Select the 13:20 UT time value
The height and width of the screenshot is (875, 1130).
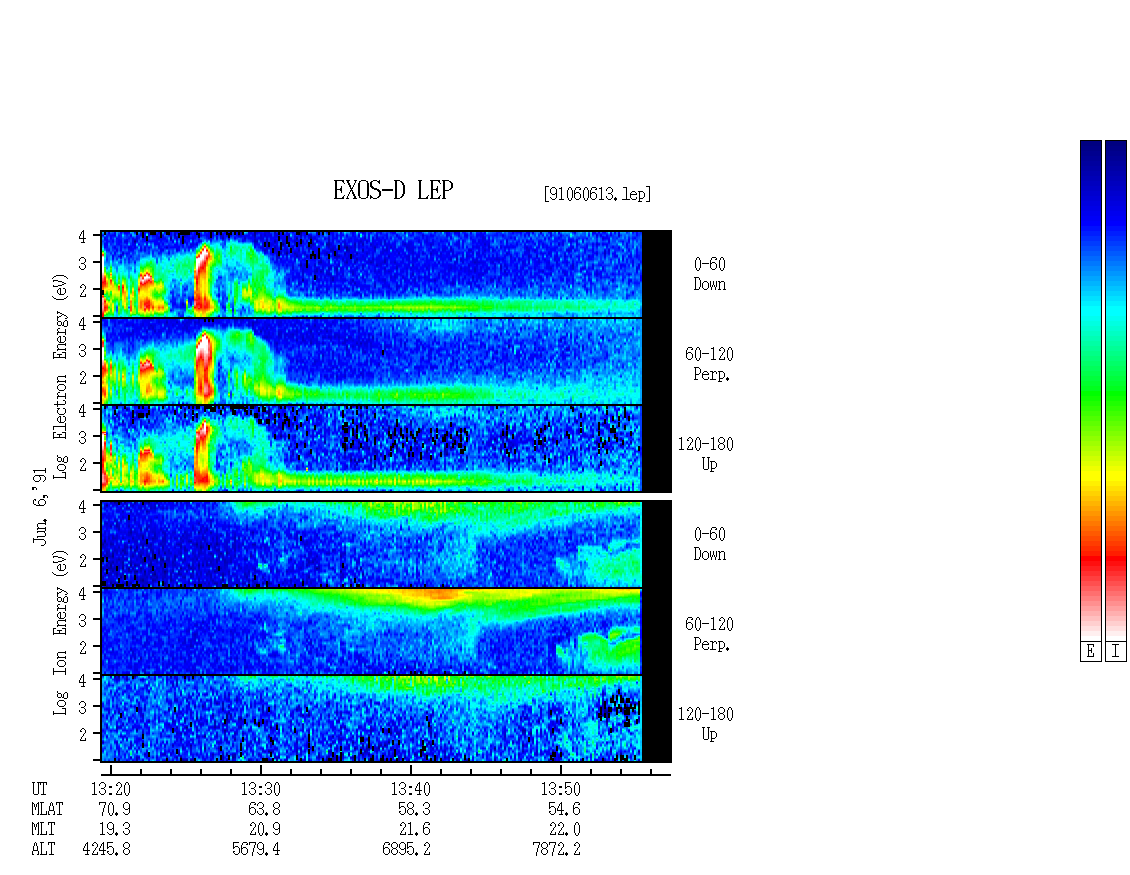[x=110, y=789]
